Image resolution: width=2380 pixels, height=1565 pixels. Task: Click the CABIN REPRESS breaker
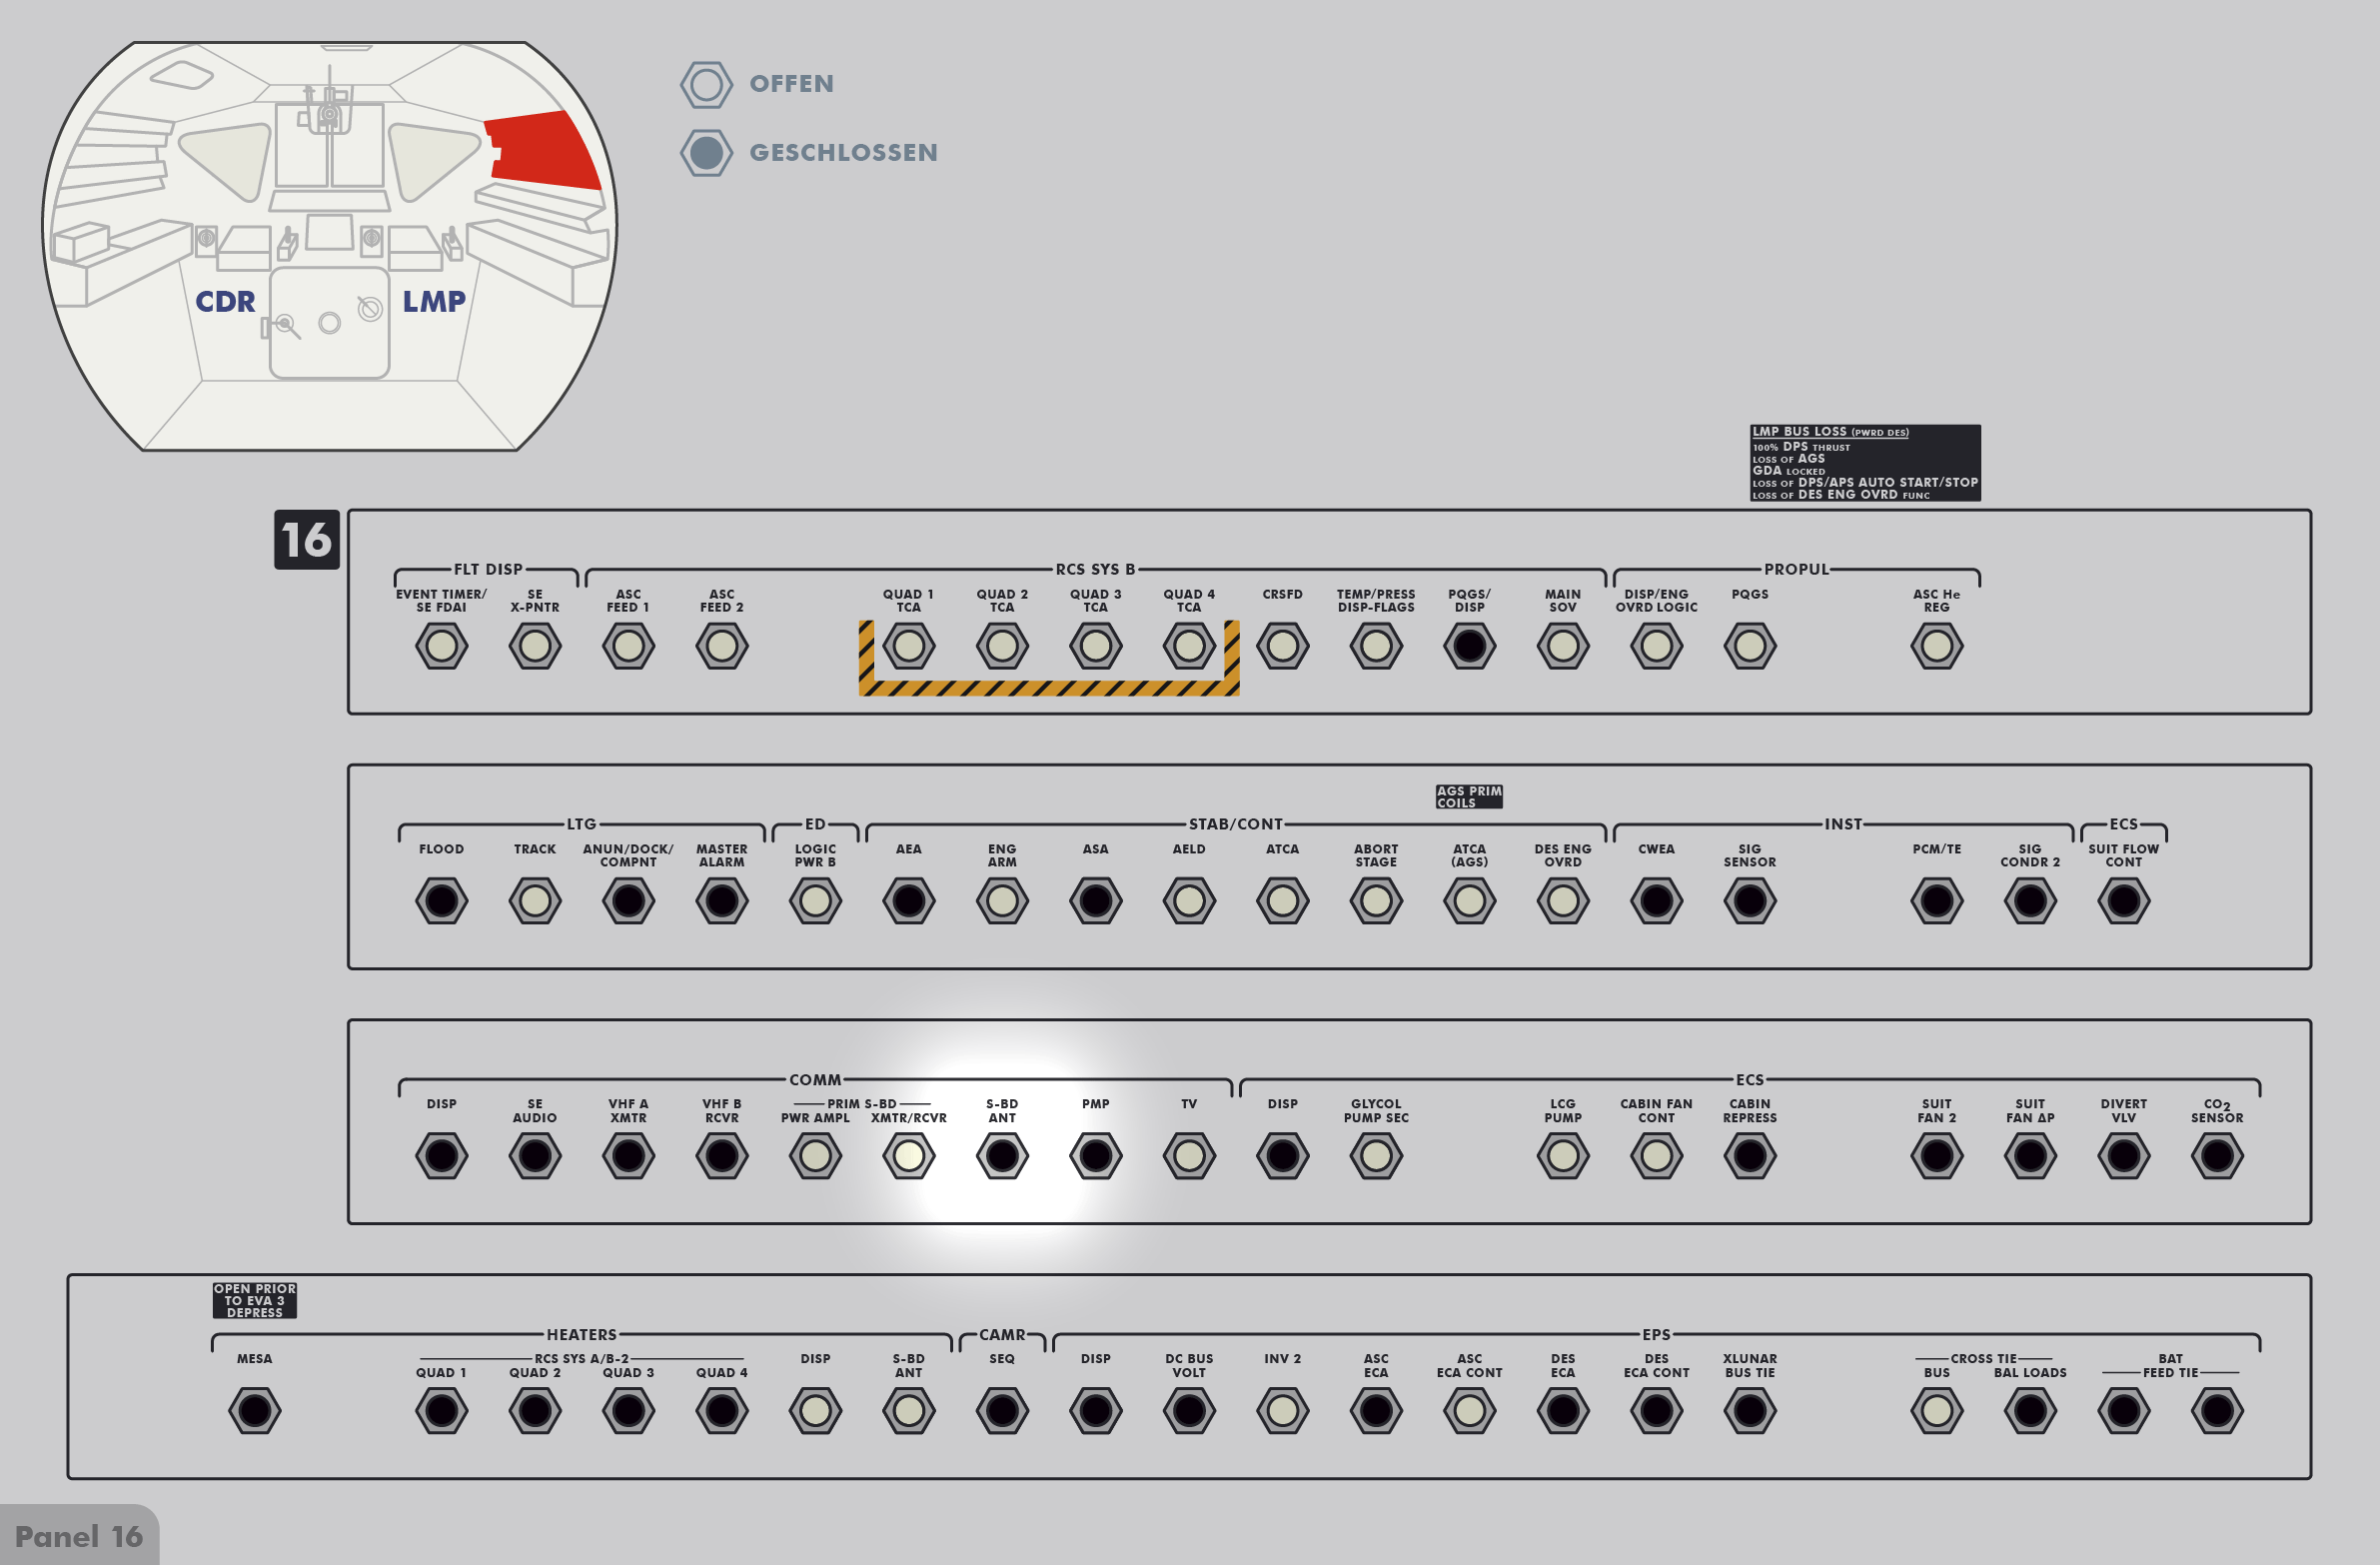(x=1750, y=1156)
